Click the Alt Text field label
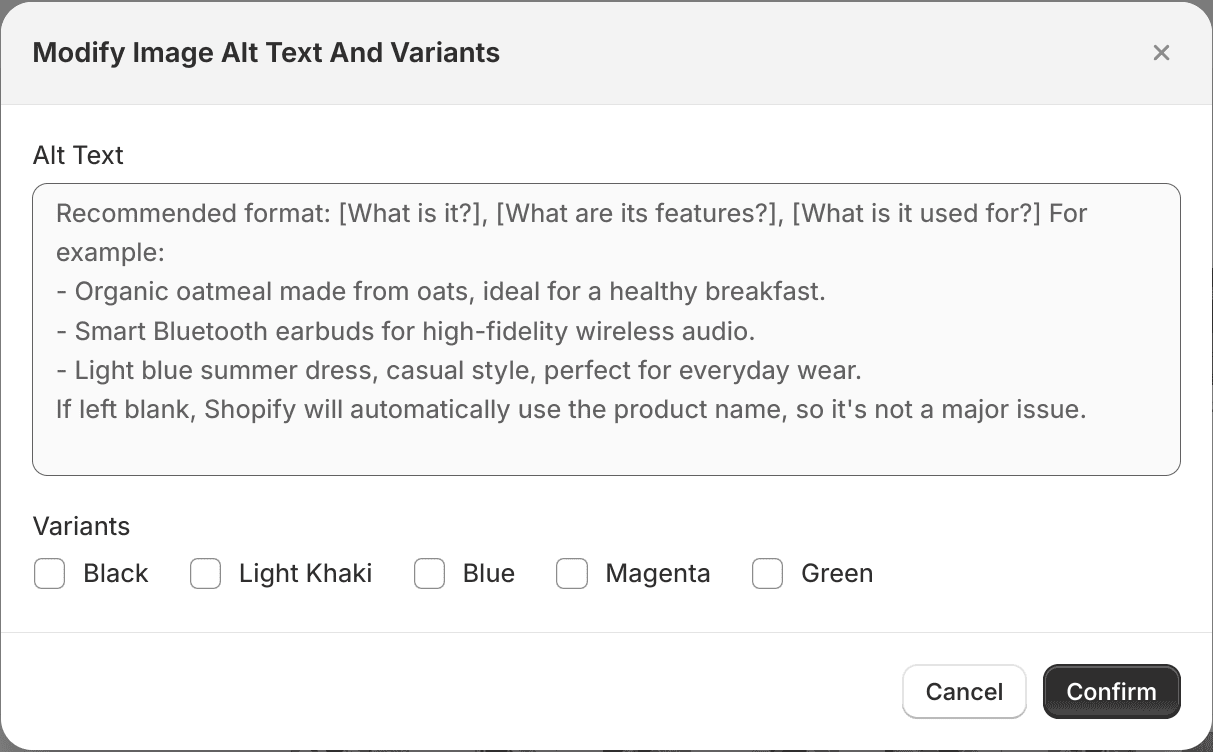Image resolution: width=1213 pixels, height=752 pixels. point(78,155)
